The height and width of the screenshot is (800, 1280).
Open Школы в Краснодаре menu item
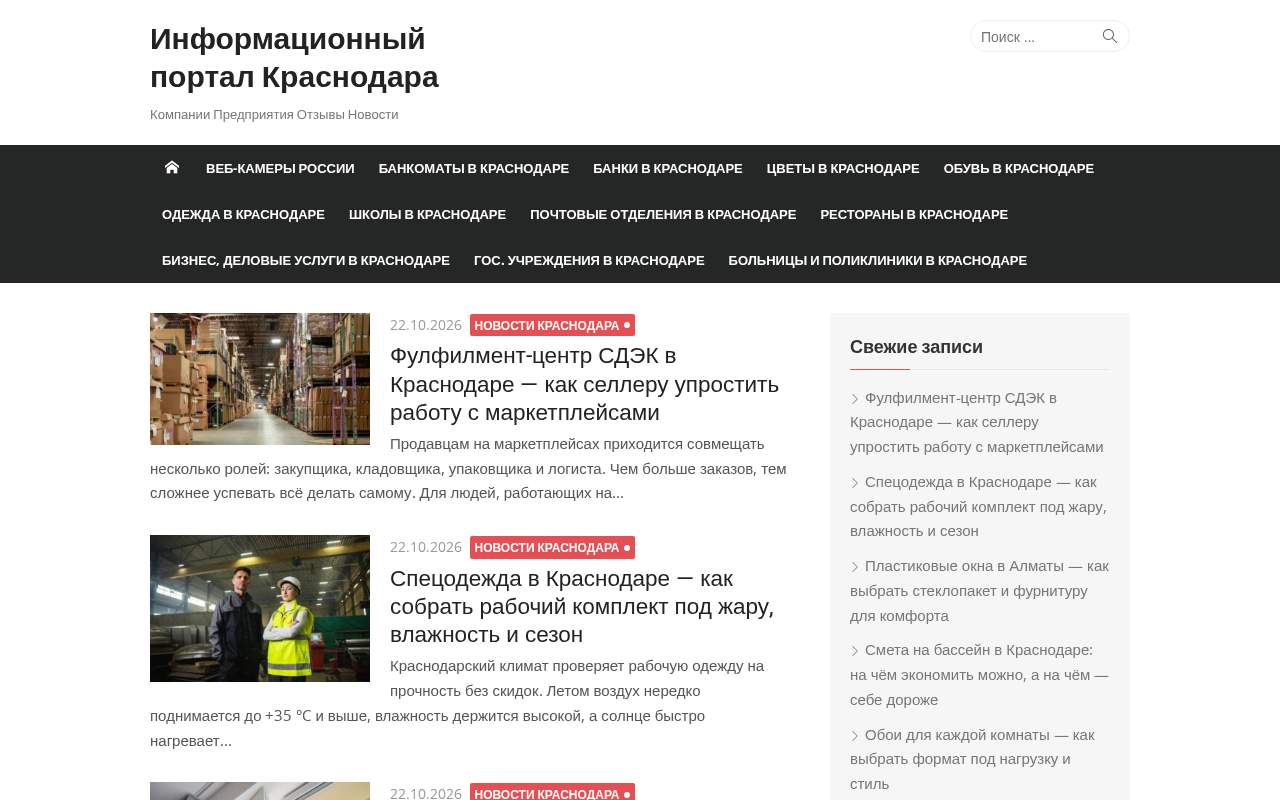[427, 214]
